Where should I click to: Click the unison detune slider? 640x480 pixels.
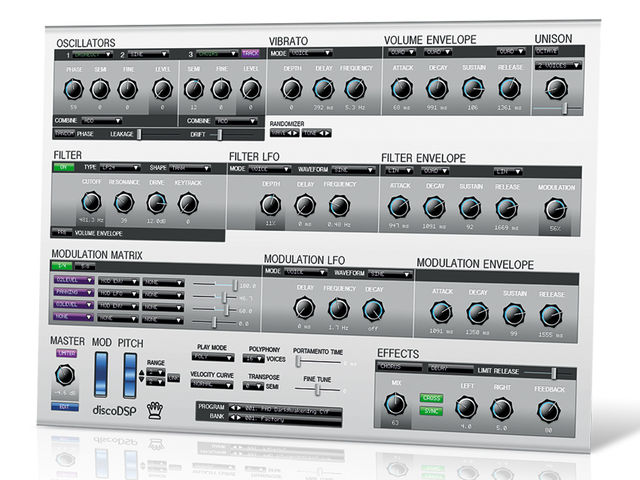[x=558, y=109]
